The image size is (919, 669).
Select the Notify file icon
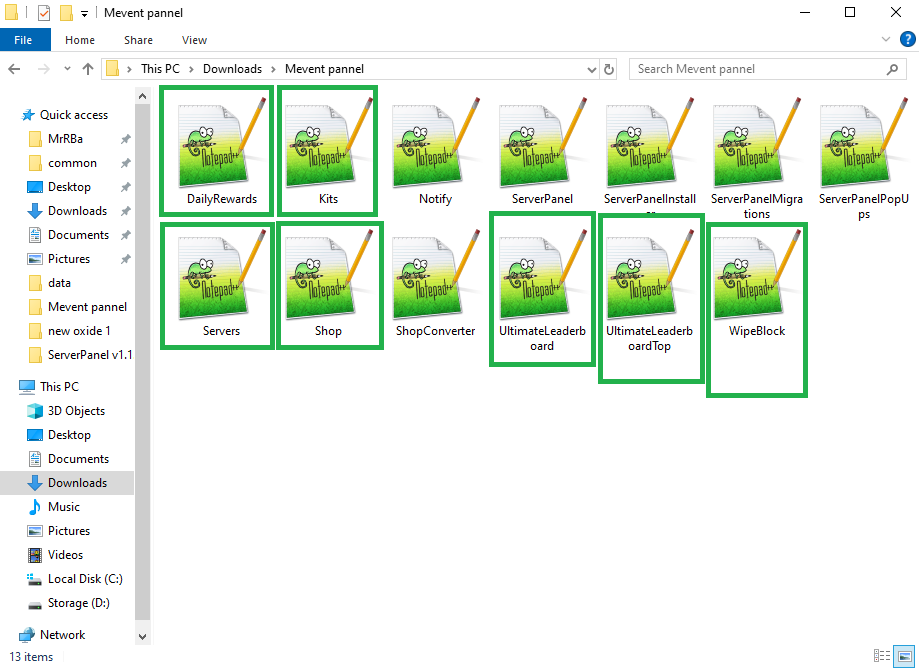[435, 144]
